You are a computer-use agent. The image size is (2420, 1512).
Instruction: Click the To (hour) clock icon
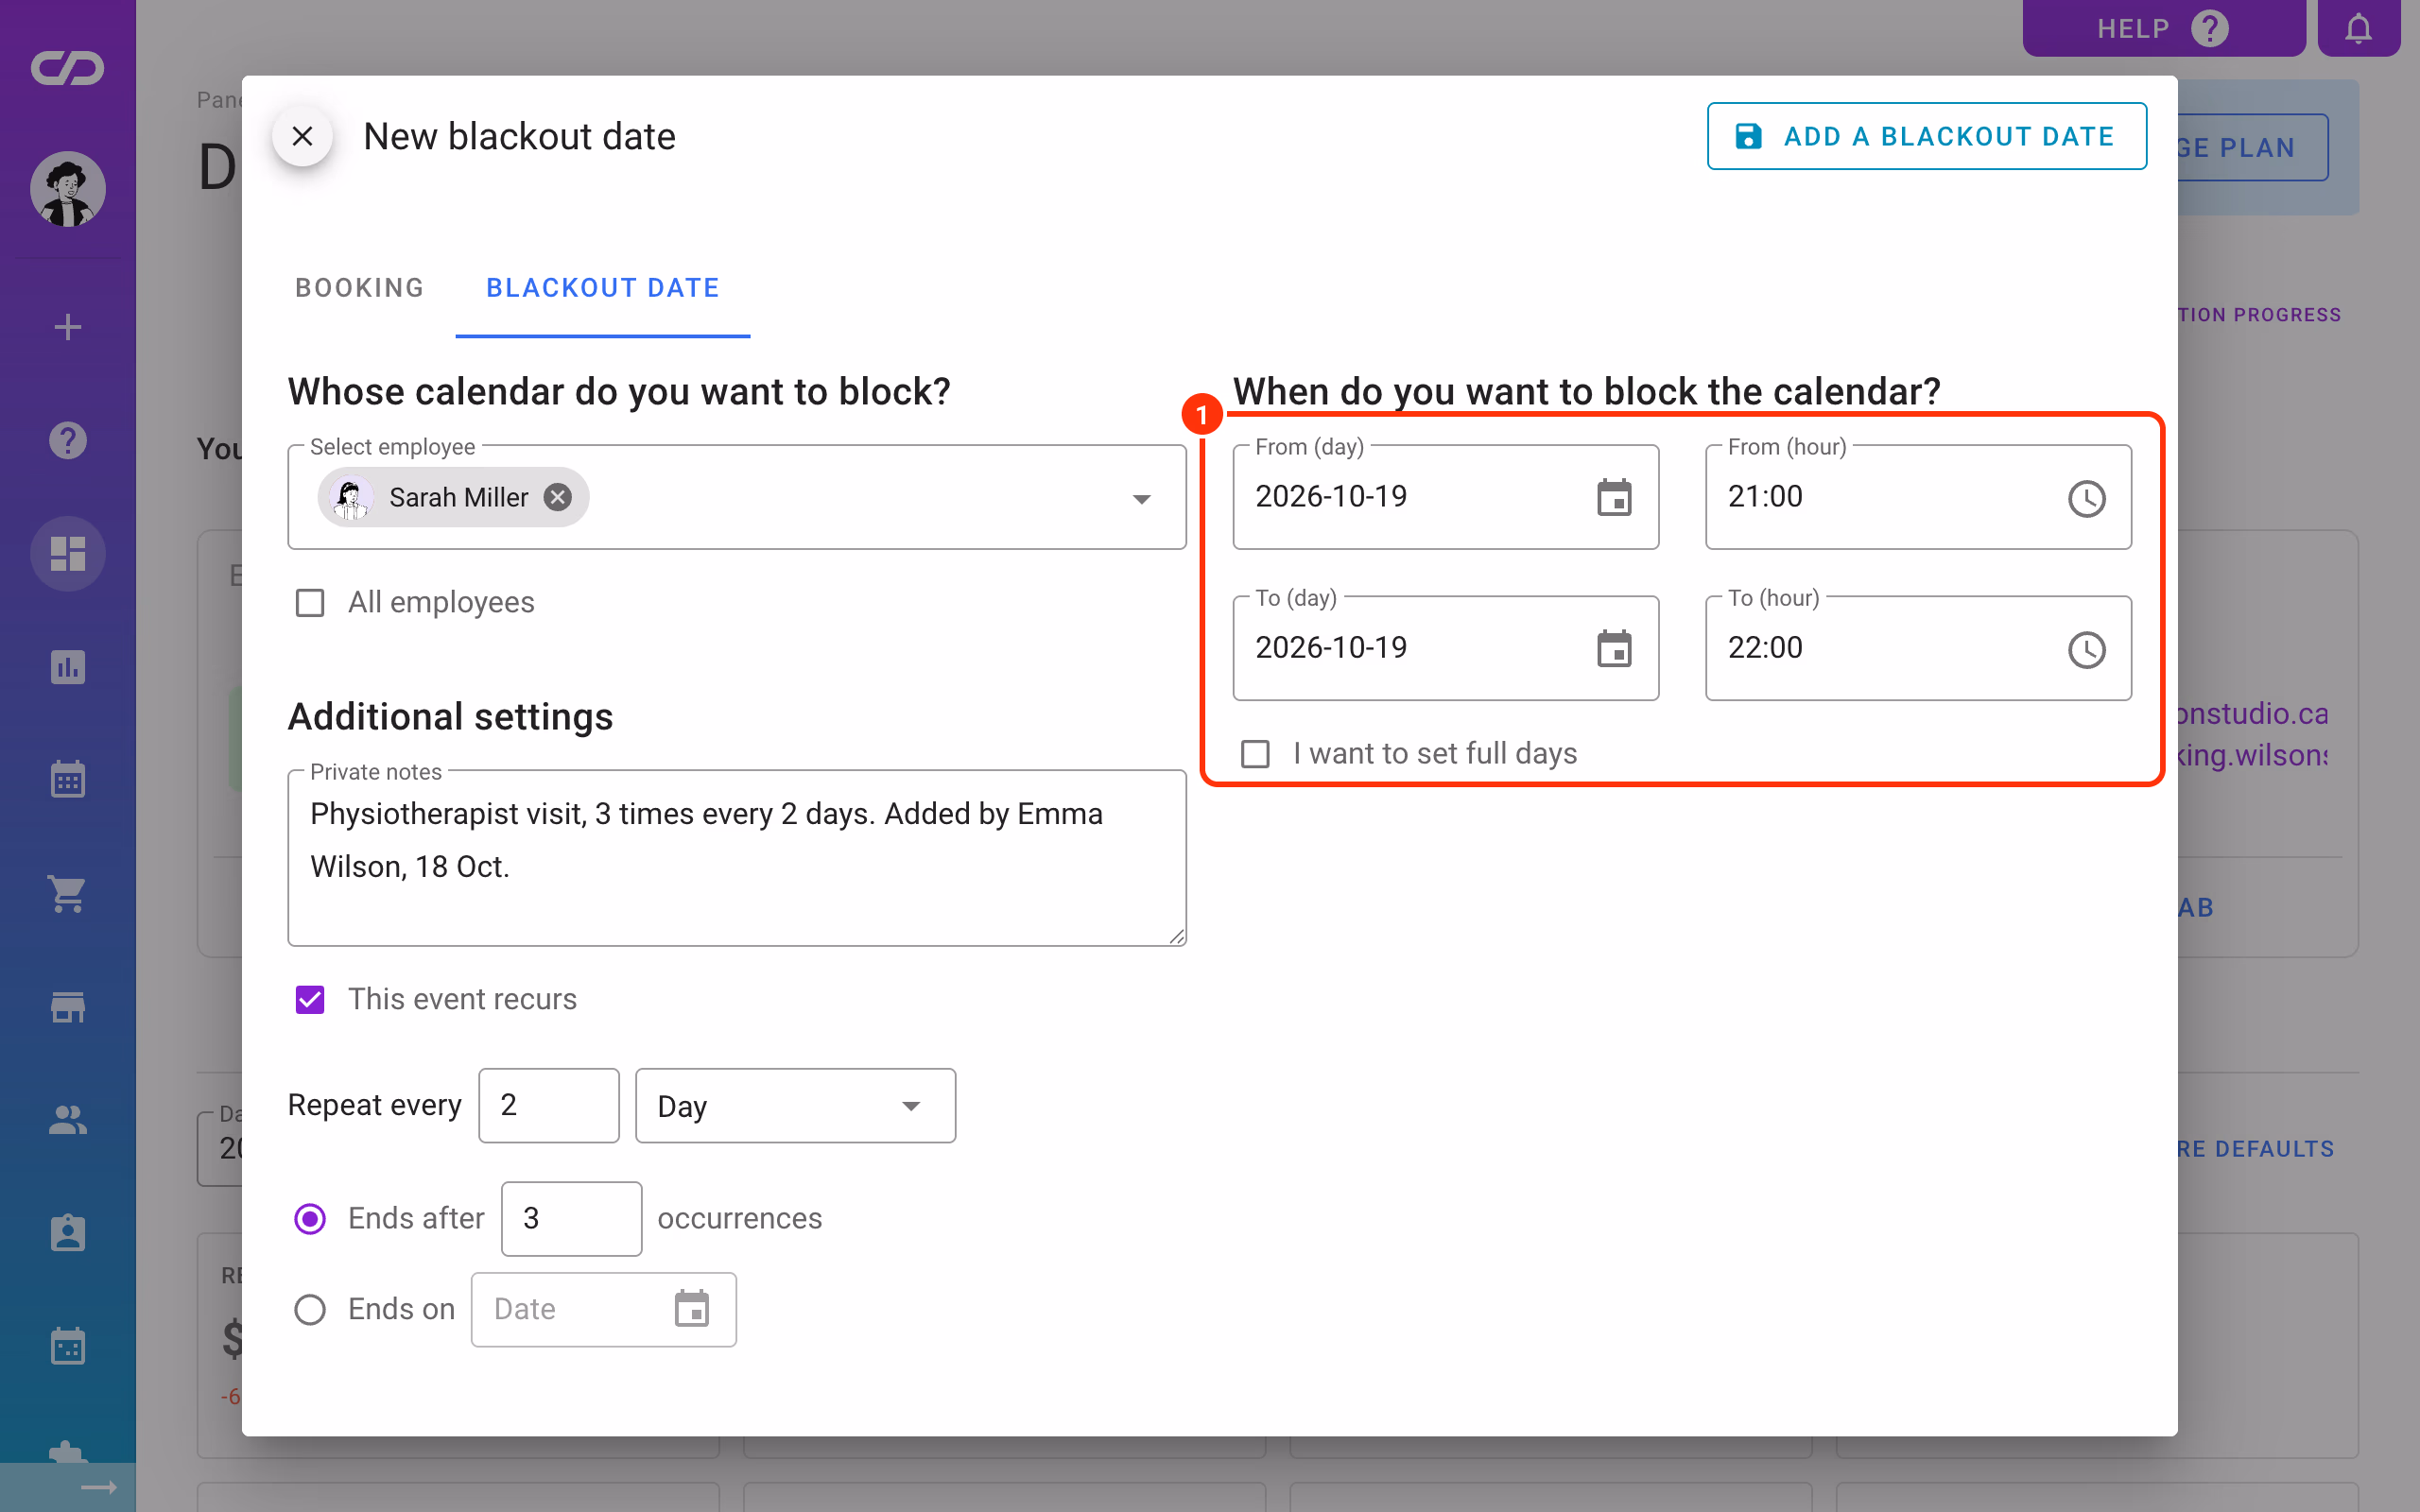click(2086, 649)
